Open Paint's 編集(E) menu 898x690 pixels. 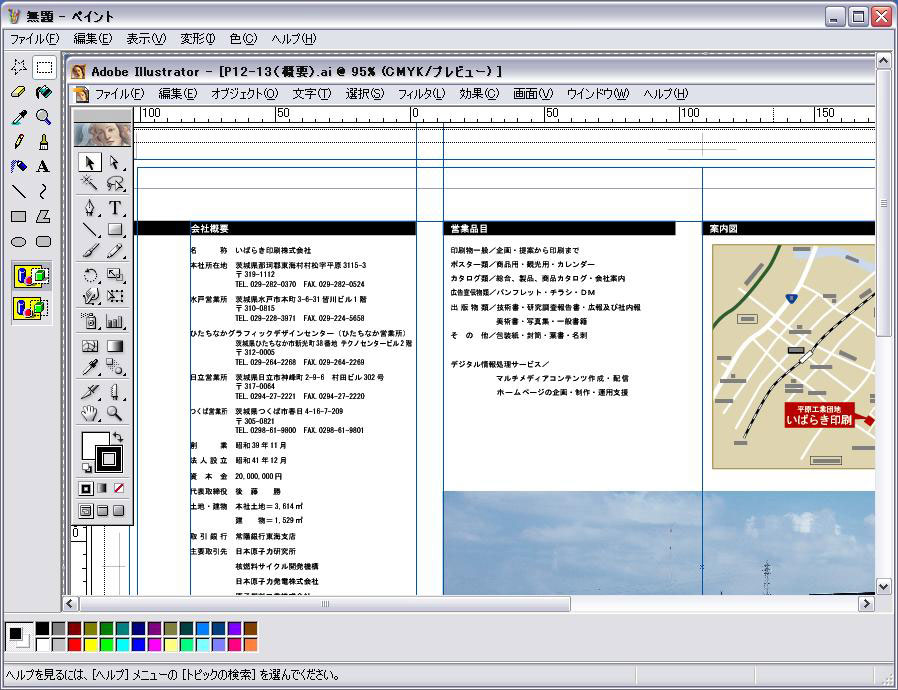(93, 39)
